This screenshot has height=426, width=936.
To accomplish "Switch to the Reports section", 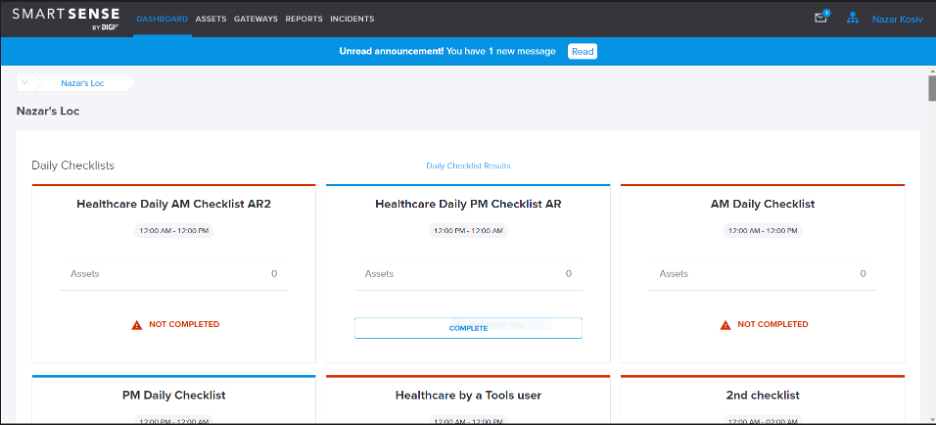I will [304, 19].
